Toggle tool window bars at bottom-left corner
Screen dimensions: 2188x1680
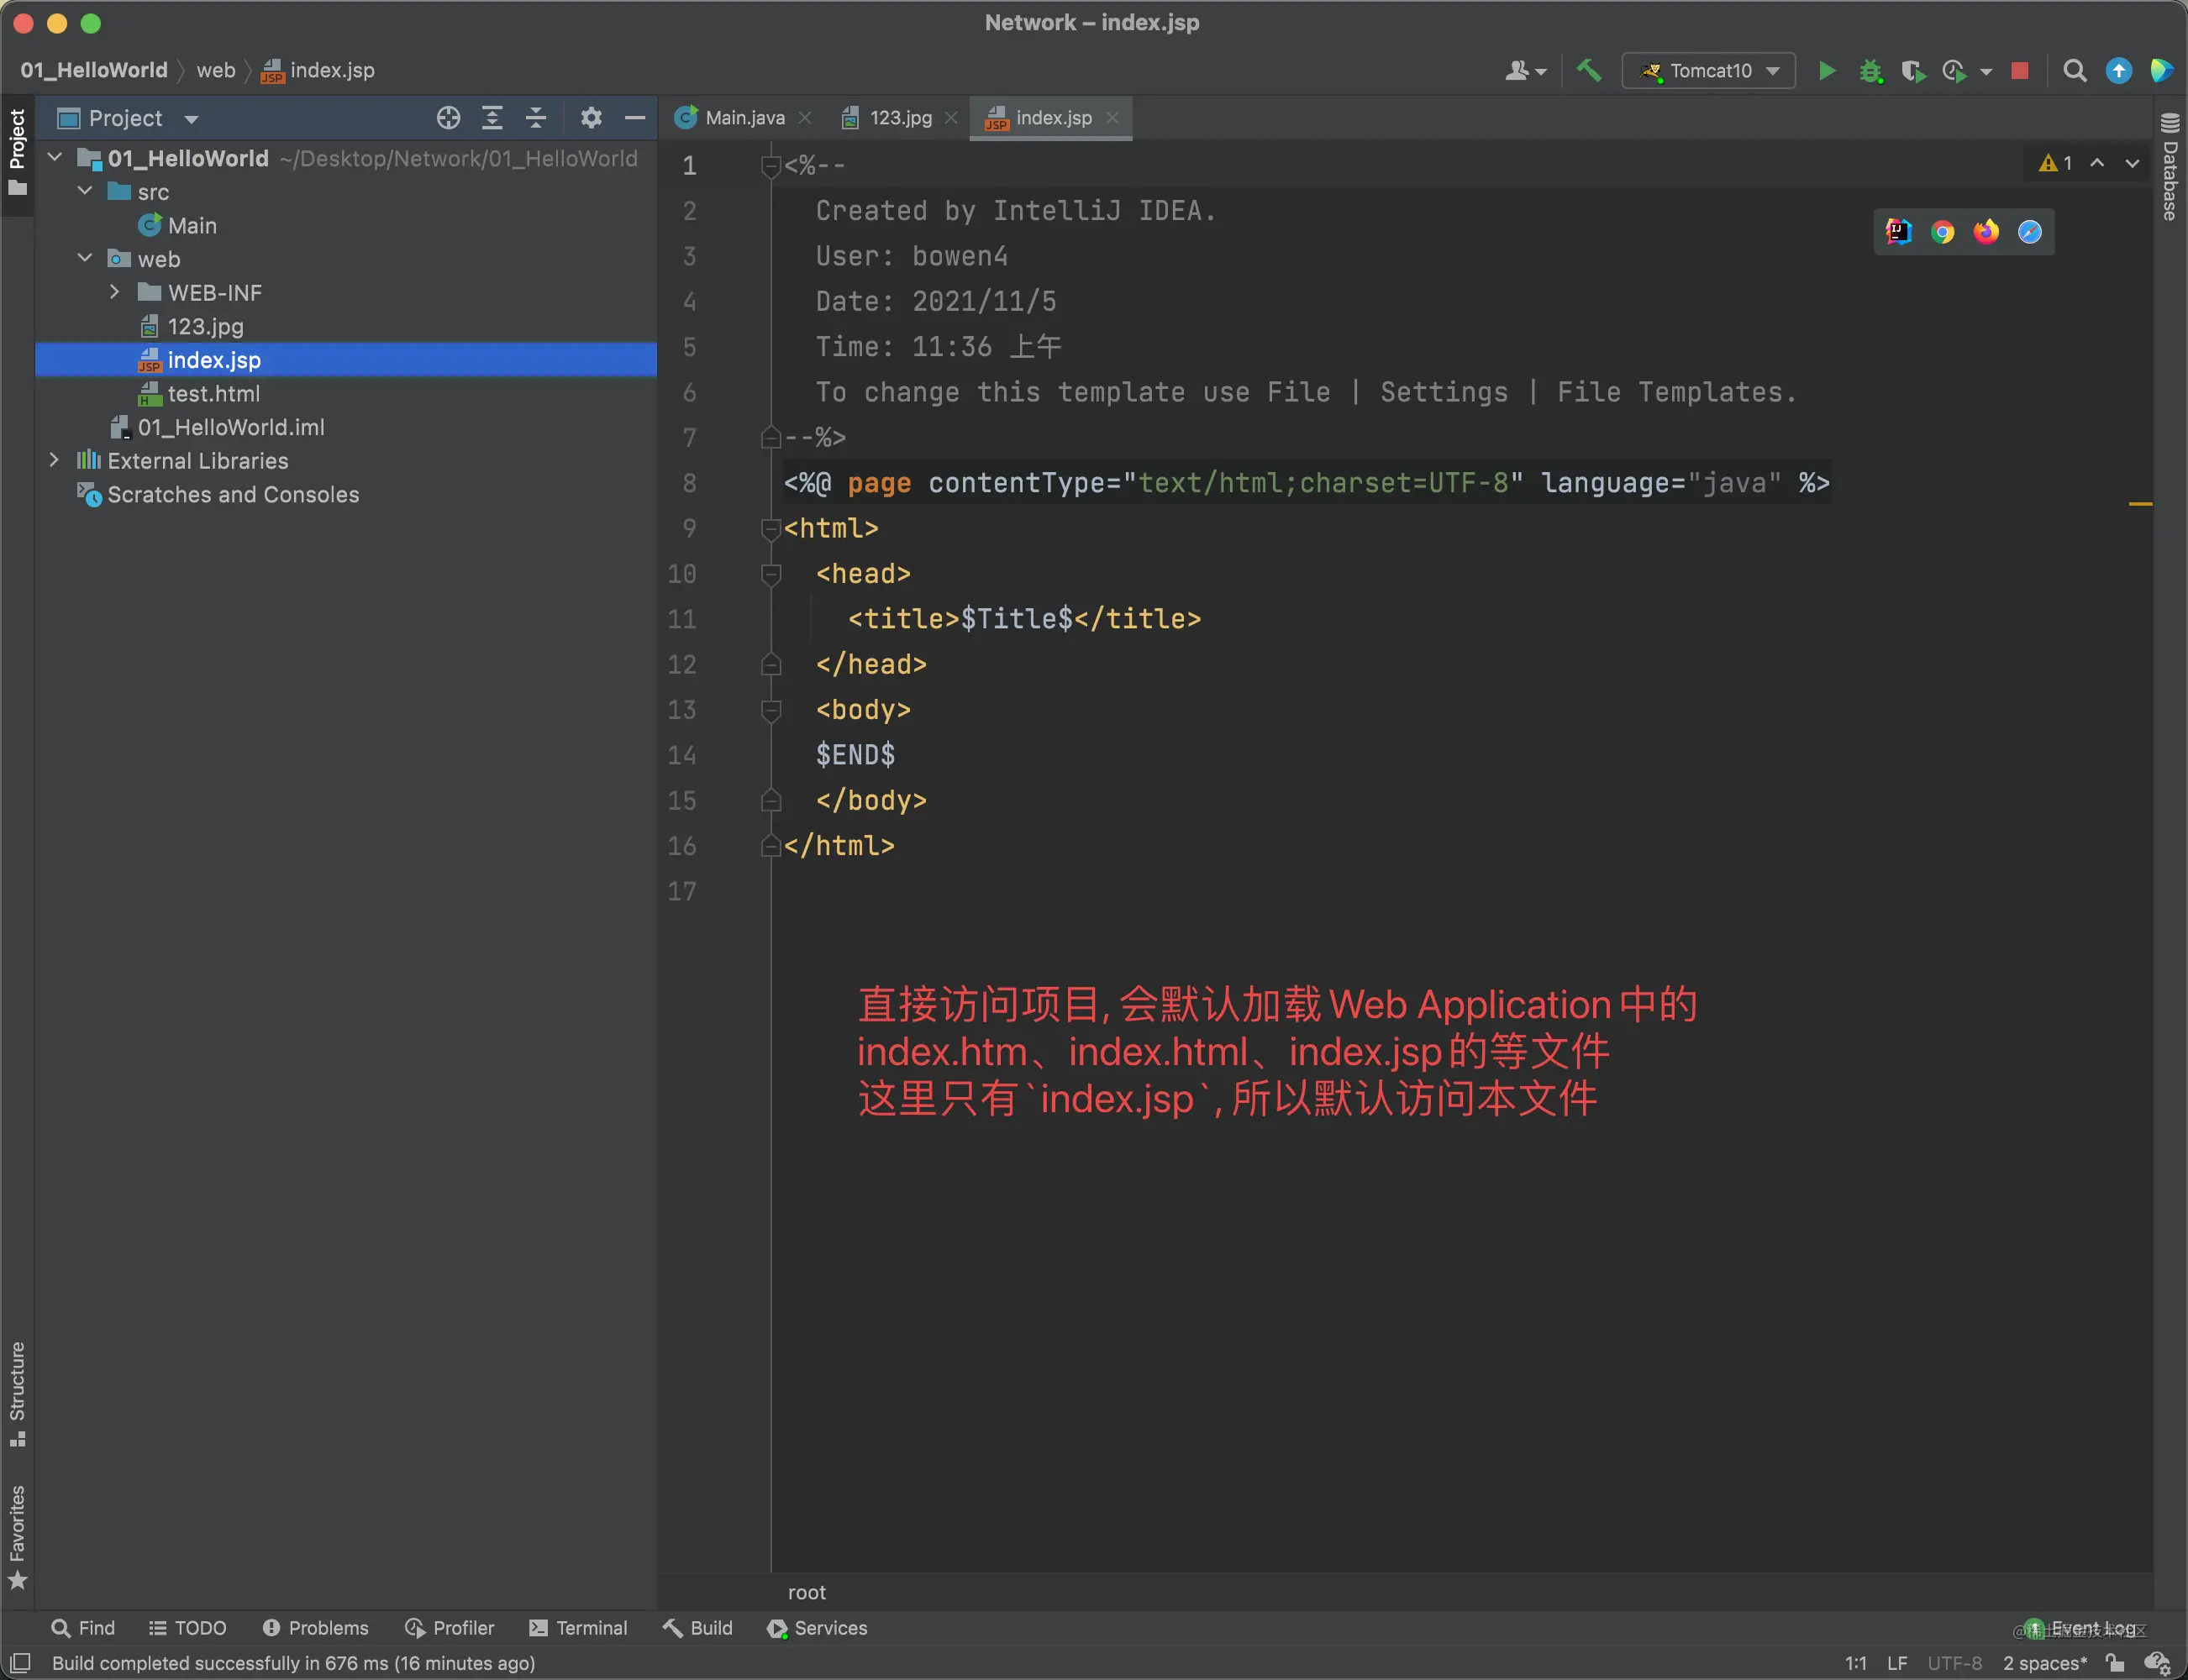click(x=20, y=1663)
